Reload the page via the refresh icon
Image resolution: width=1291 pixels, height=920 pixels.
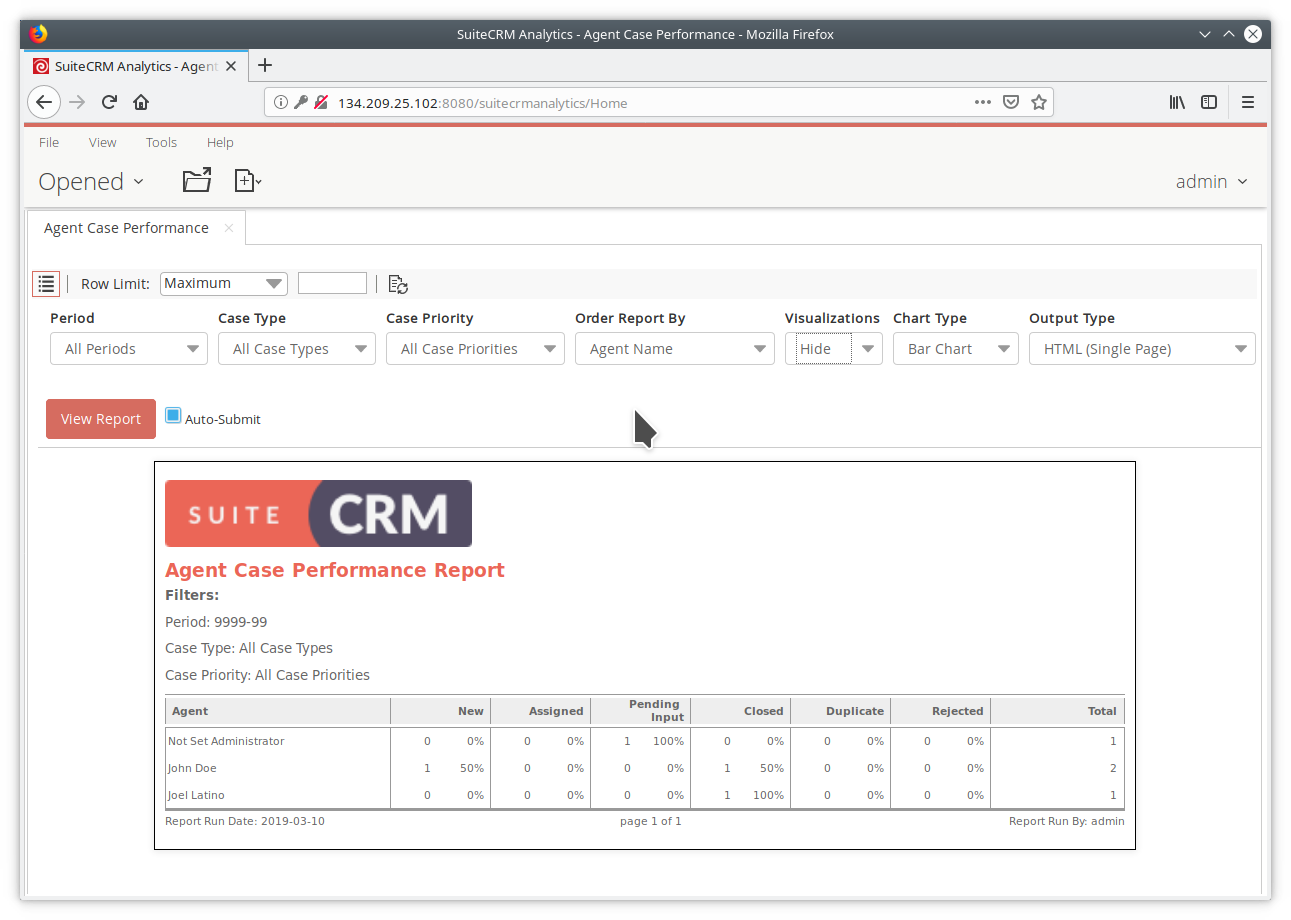tap(108, 102)
